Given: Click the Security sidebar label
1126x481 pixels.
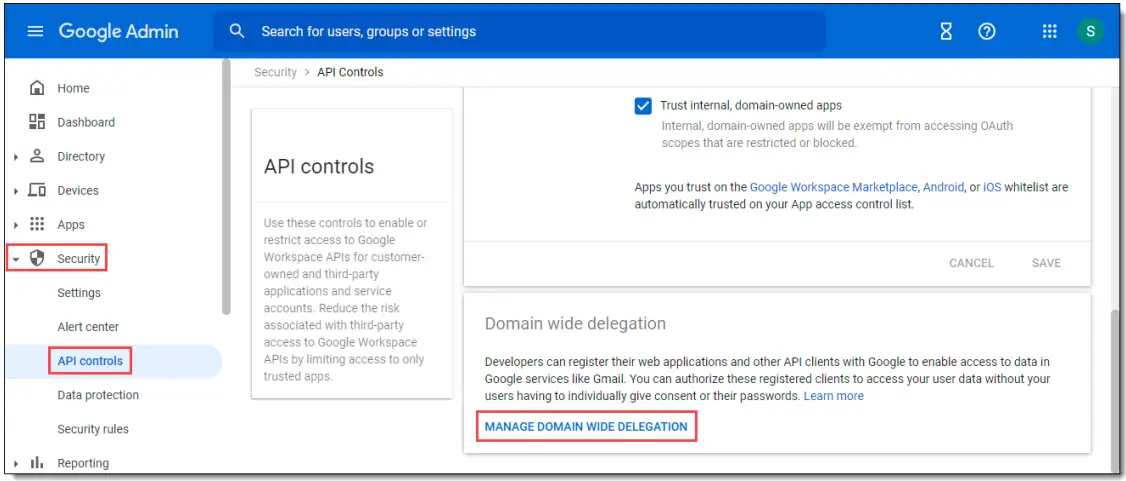Looking at the screenshot, I should [78, 258].
